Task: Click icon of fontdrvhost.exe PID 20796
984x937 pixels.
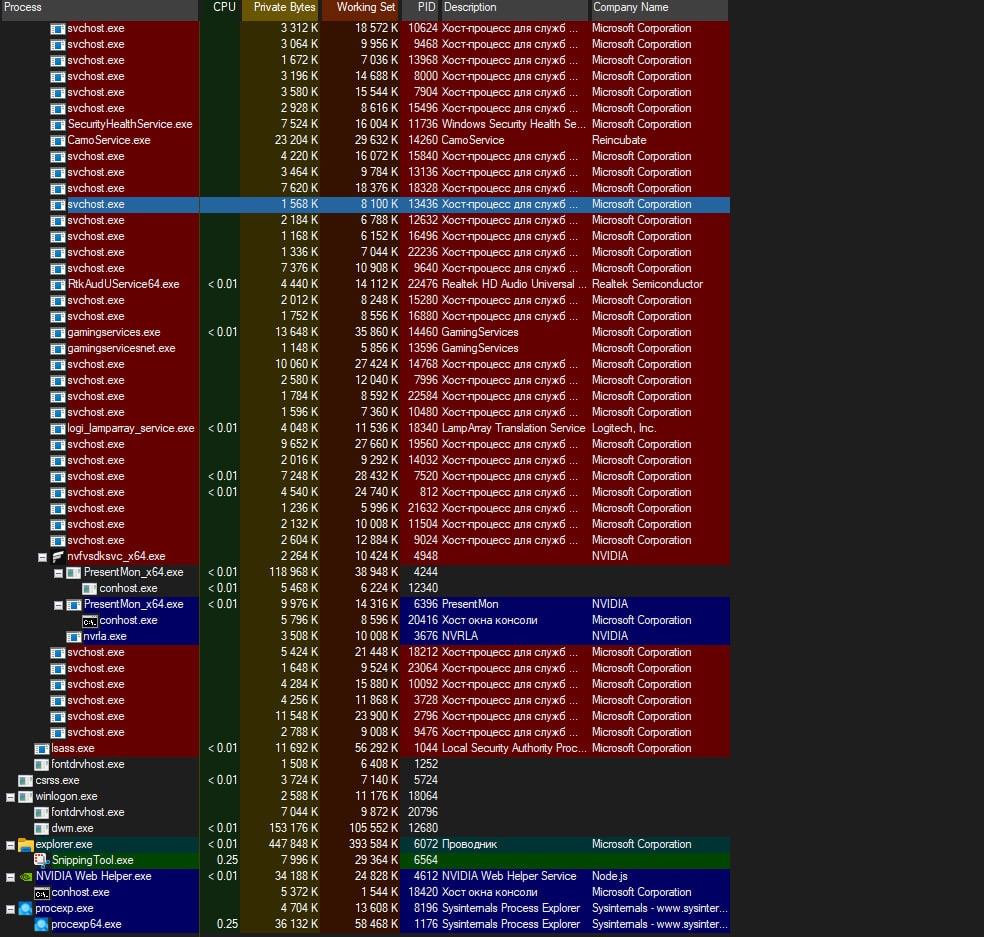Action: (42, 813)
